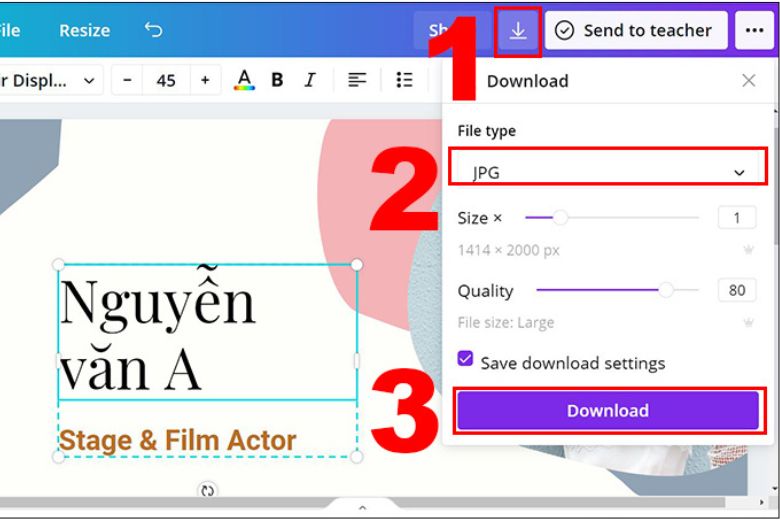Screen dimensions: 780x520
Task: Apply bulleted list formatting
Action: click(404, 80)
